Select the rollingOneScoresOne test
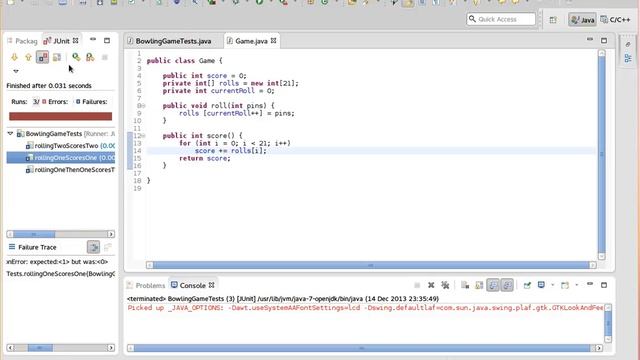This screenshot has height=360, width=640. tap(61, 158)
